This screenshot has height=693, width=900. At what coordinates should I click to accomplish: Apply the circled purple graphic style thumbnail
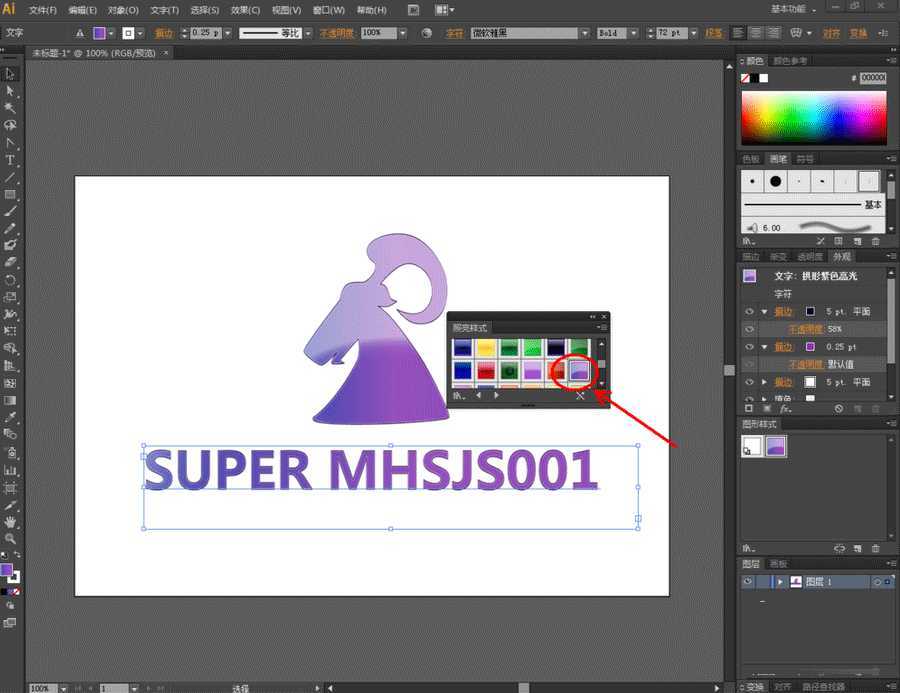pyautogui.click(x=580, y=371)
